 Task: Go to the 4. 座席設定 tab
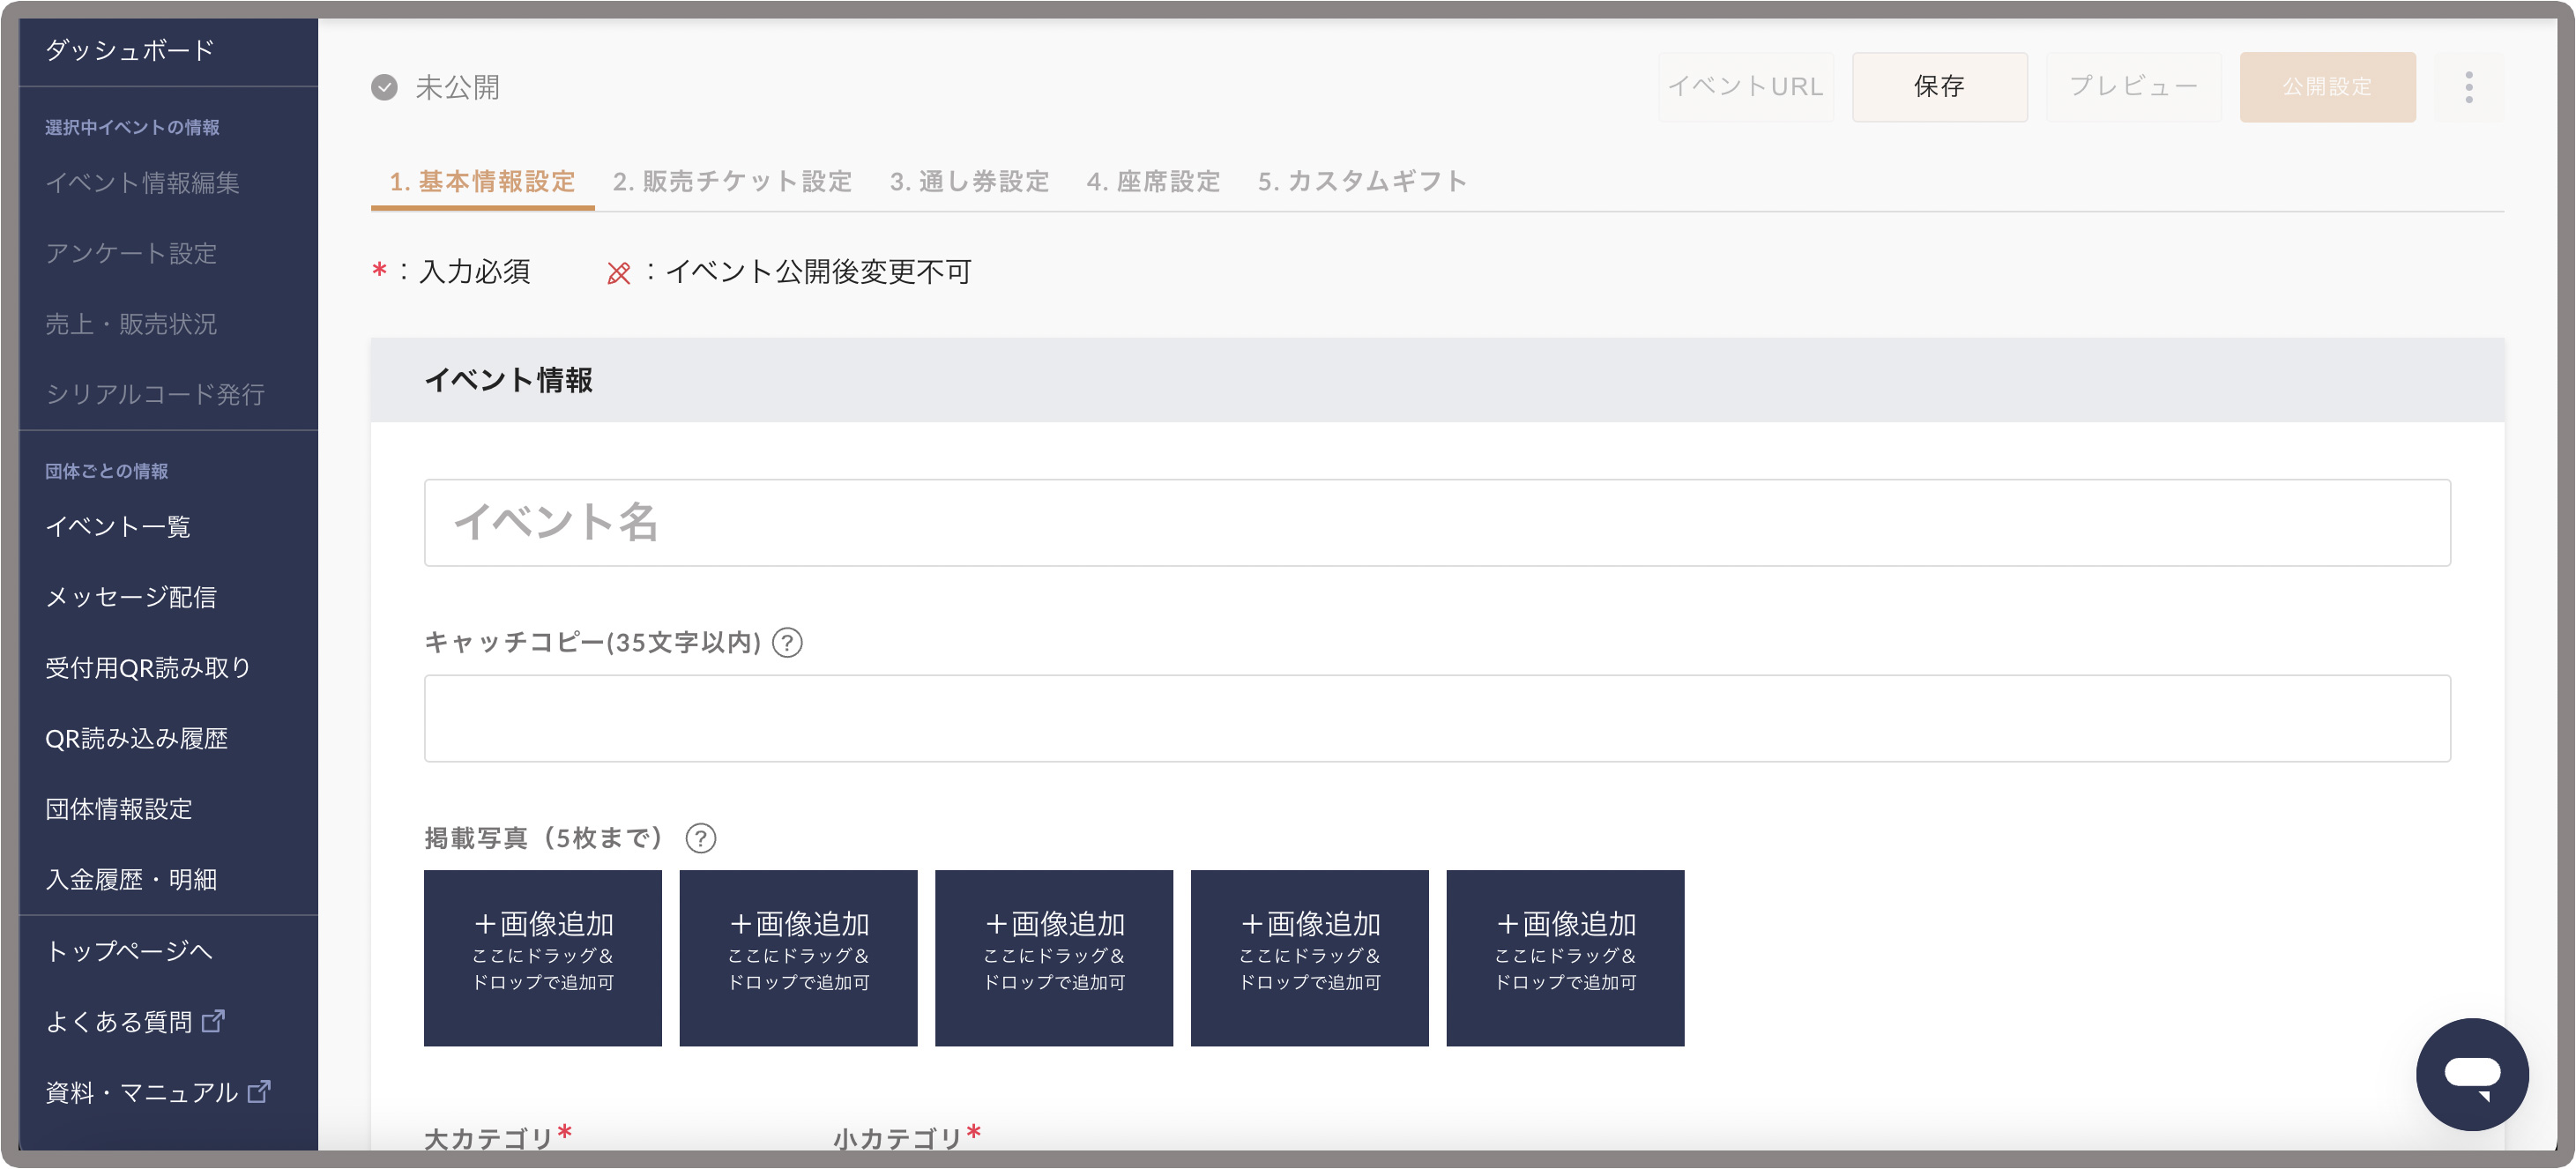1153,181
